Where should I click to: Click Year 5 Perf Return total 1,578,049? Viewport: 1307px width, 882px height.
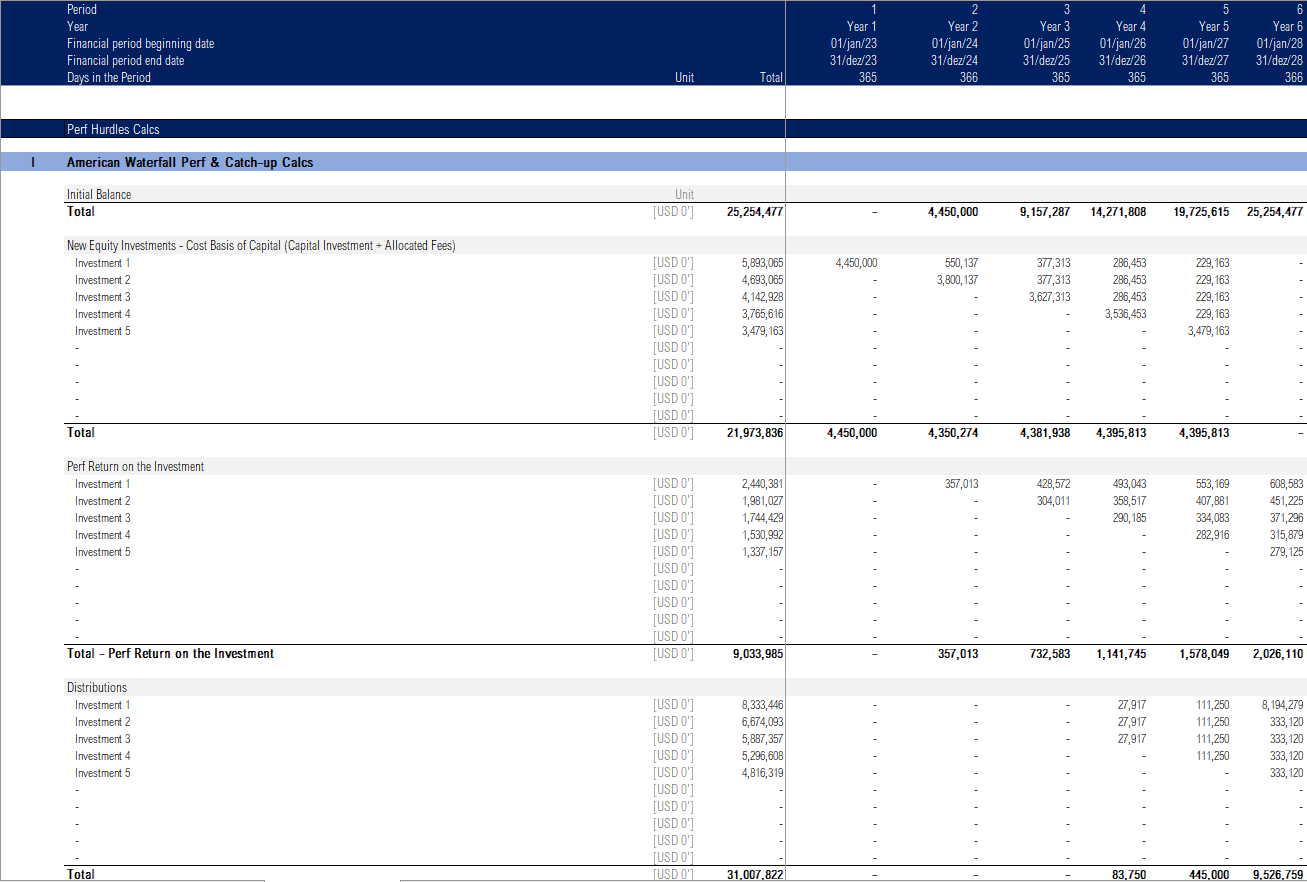tap(1204, 653)
